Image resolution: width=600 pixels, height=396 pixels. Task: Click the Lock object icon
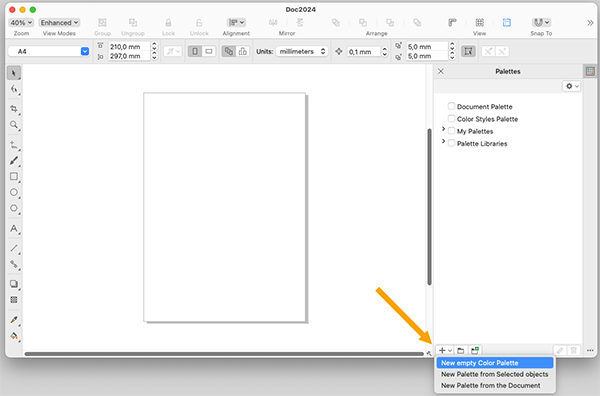pyautogui.click(x=168, y=23)
